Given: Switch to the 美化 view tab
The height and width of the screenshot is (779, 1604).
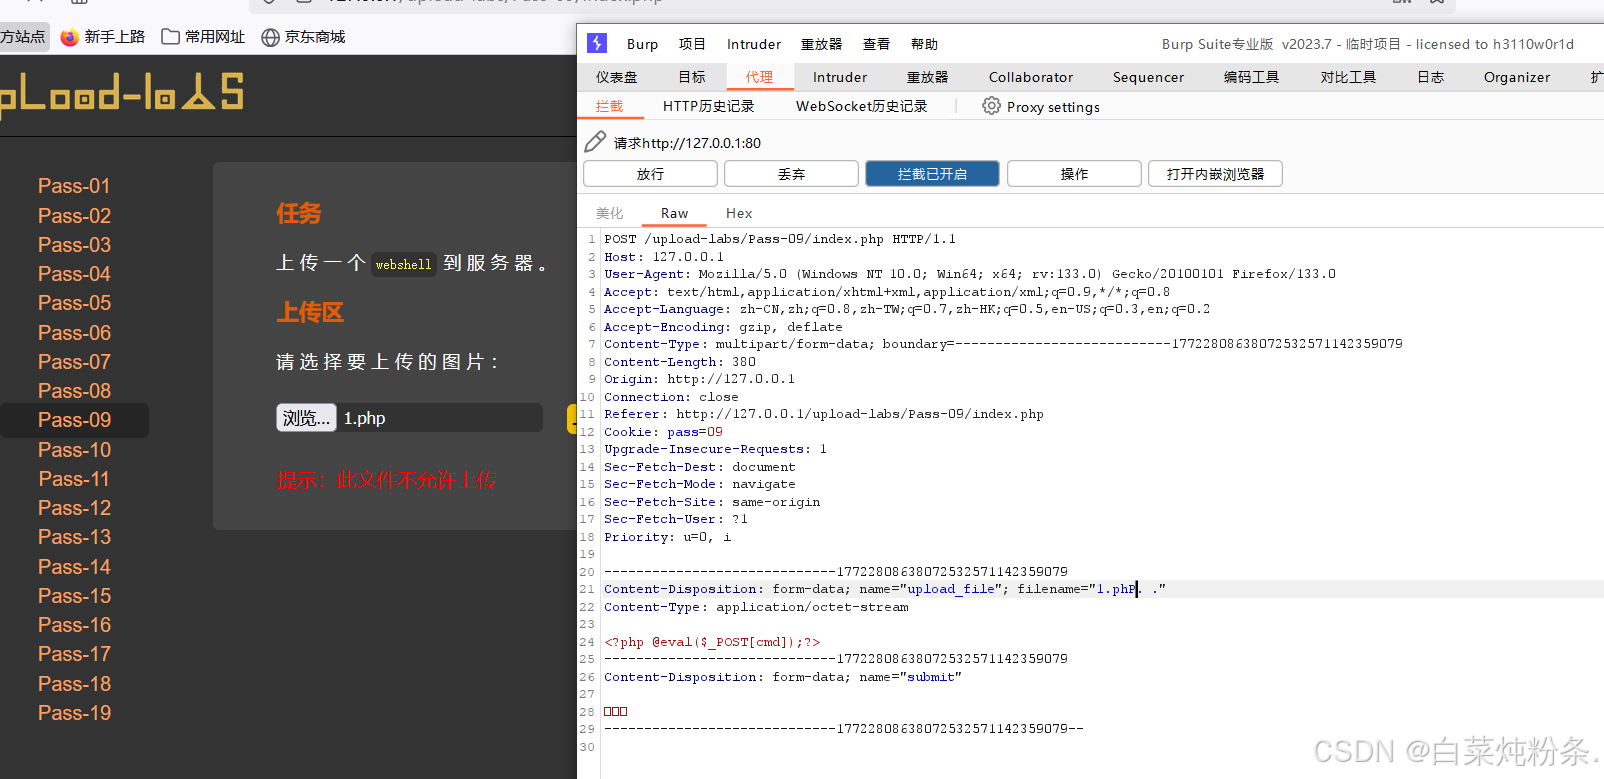Looking at the screenshot, I should tap(610, 213).
